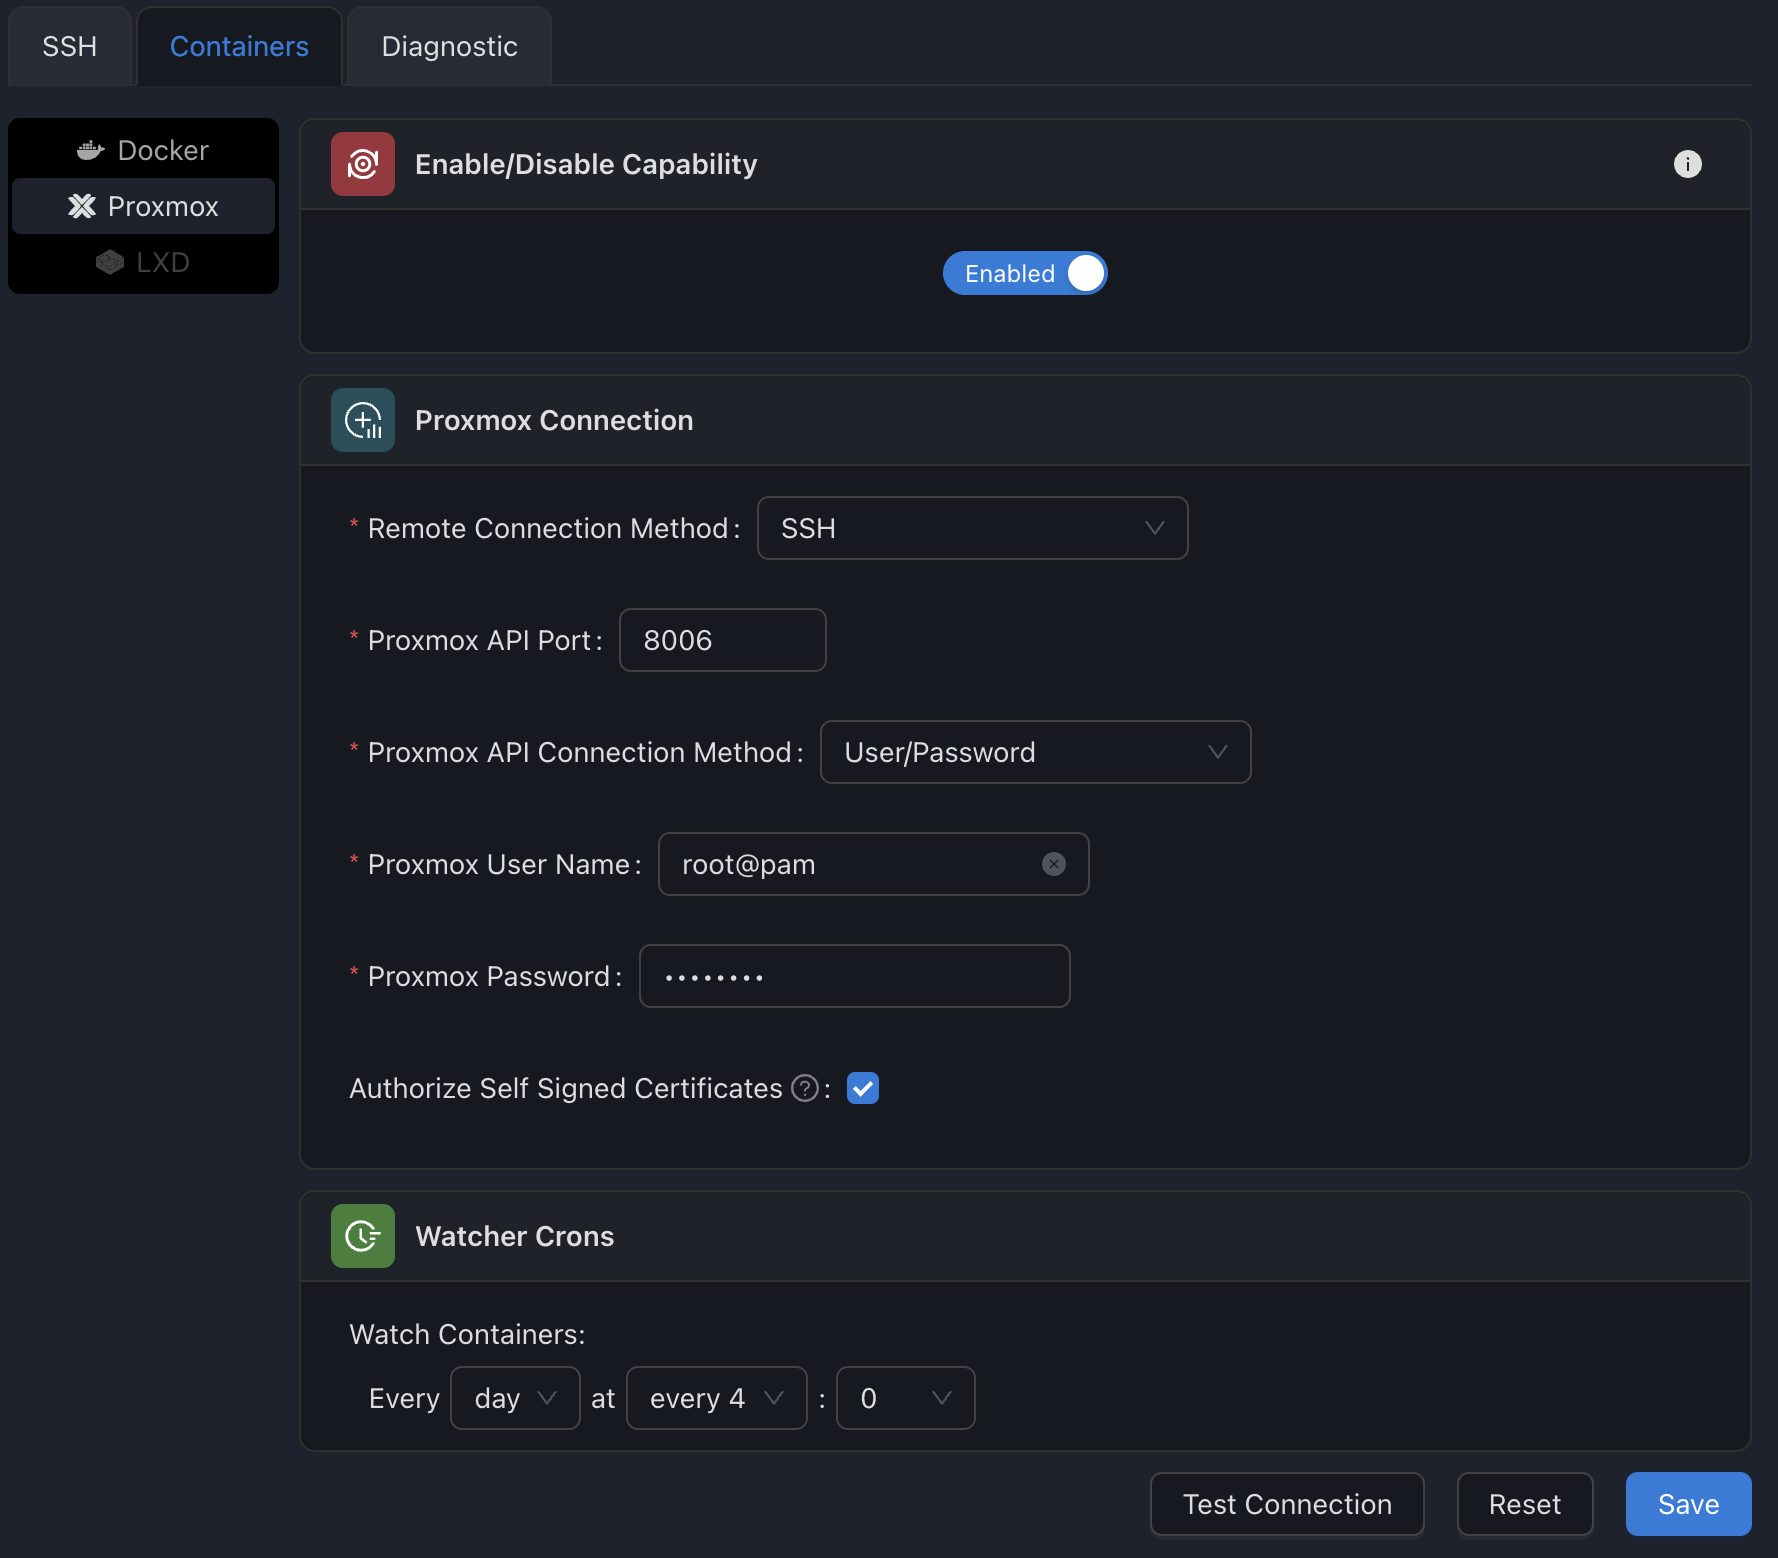The width and height of the screenshot is (1778, 1558).
Task: Click the 'Watcher Crons' heading text
Action: (515, 1236)
